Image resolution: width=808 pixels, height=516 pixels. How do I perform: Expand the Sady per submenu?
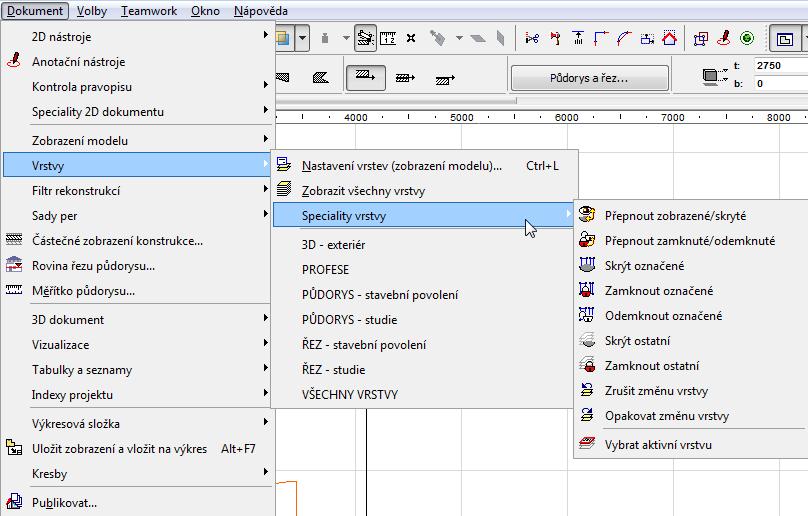pyautogui.click(x=137, y=215)
